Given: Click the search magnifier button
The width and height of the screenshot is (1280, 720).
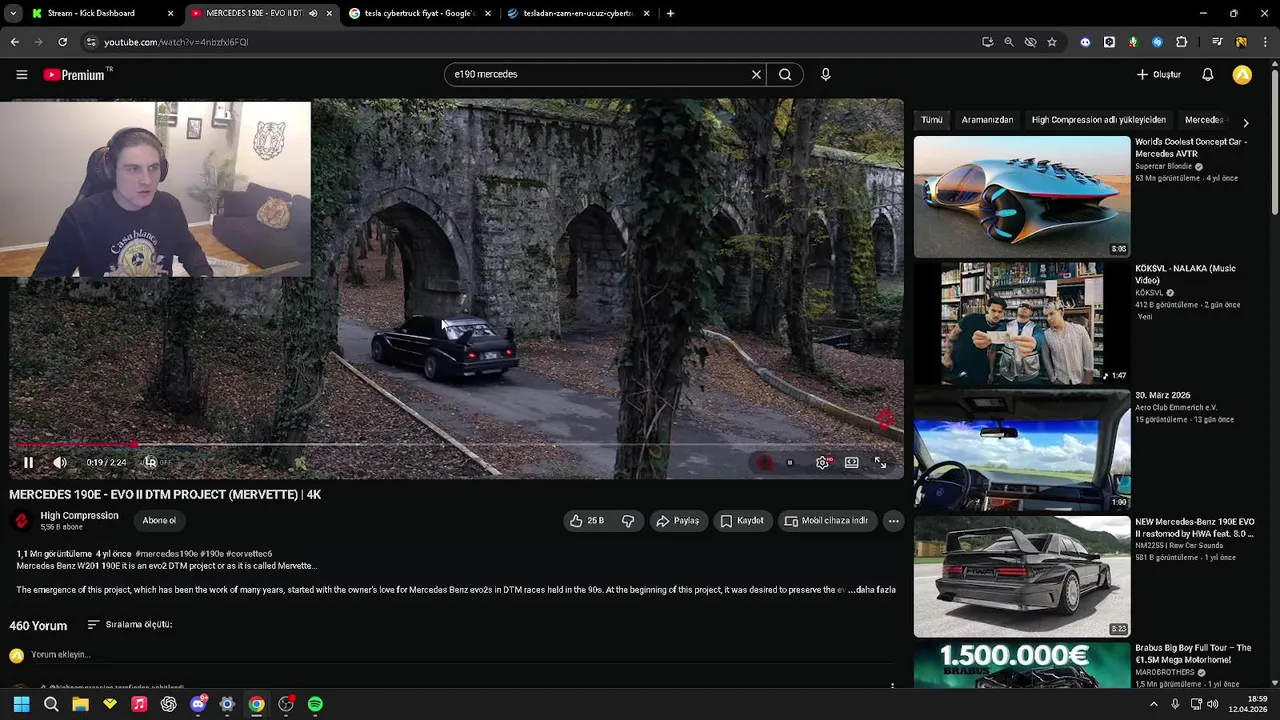Looking at the screenshot, I should pos(785,74).
